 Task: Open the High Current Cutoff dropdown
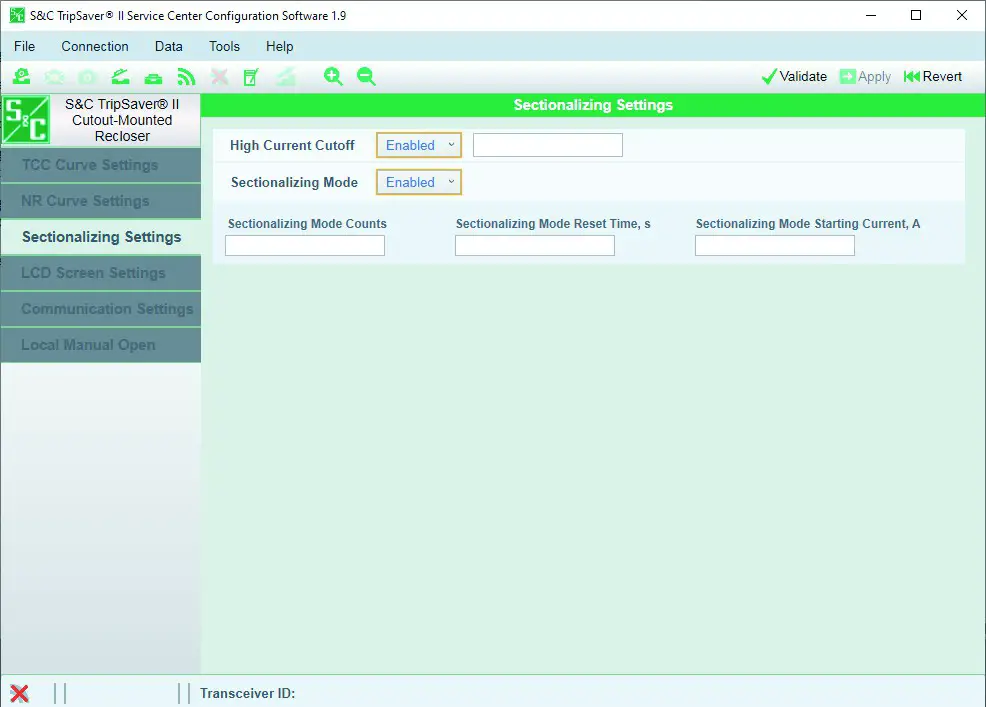(x=419, y=145)
